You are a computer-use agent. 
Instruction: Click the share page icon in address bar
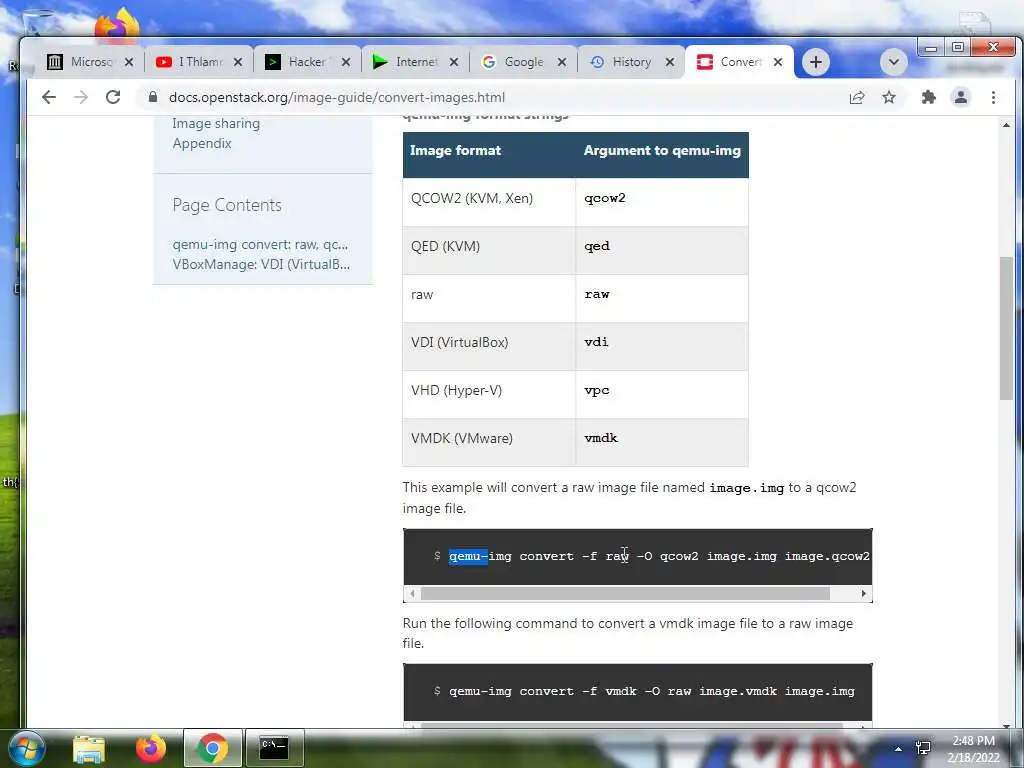857,97
